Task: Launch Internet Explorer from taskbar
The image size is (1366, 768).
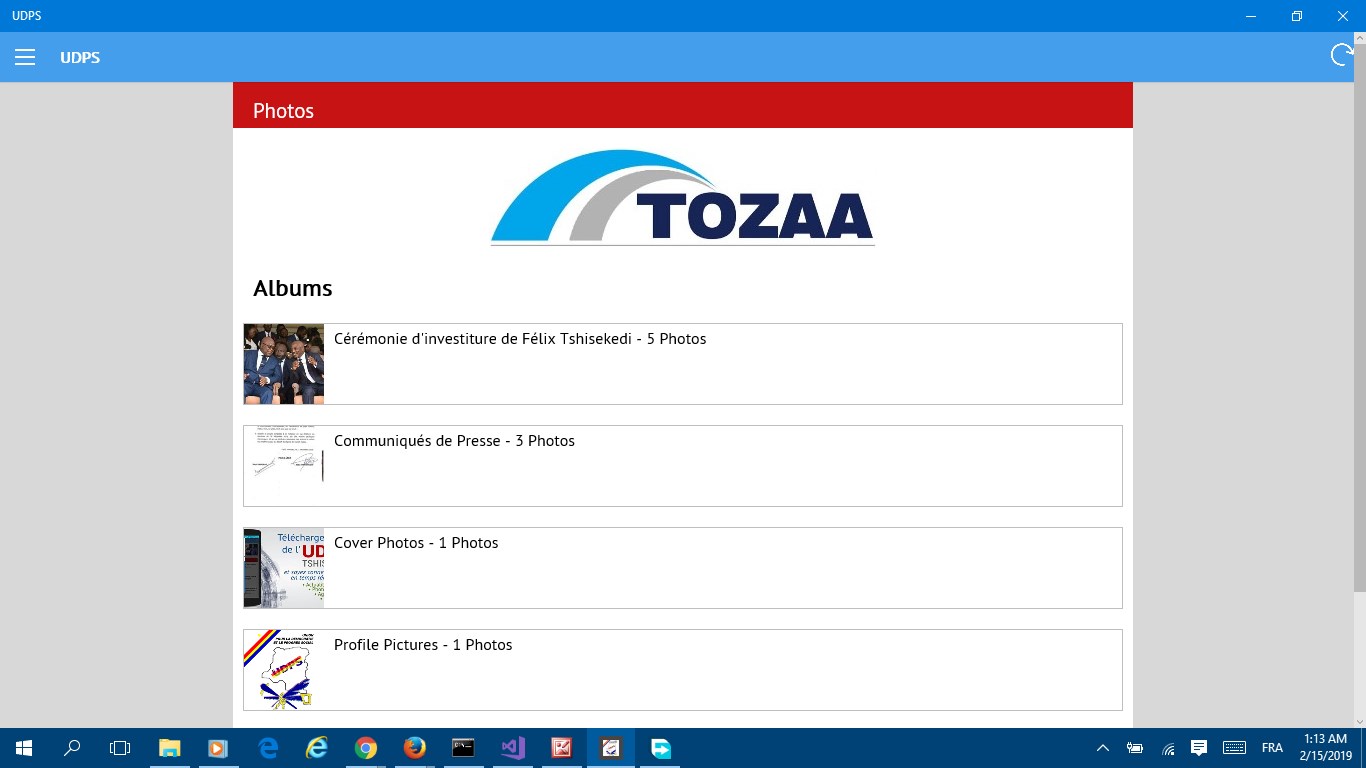Action: click(x=317, y=748)
